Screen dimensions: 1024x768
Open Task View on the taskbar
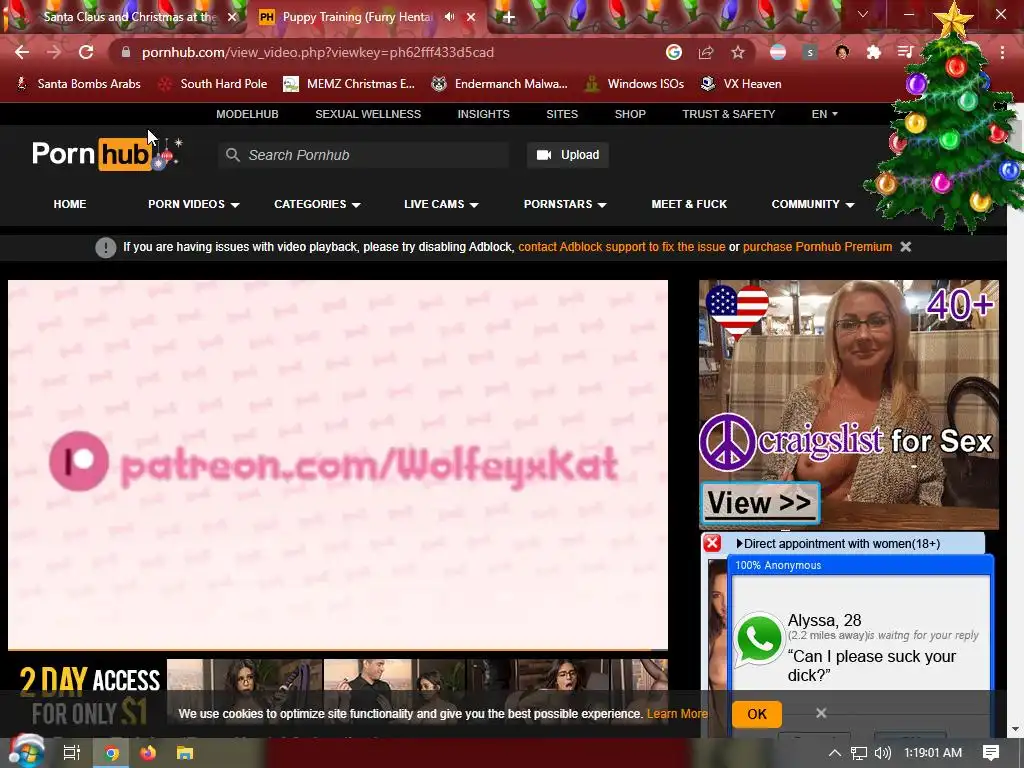pos(71,753)
